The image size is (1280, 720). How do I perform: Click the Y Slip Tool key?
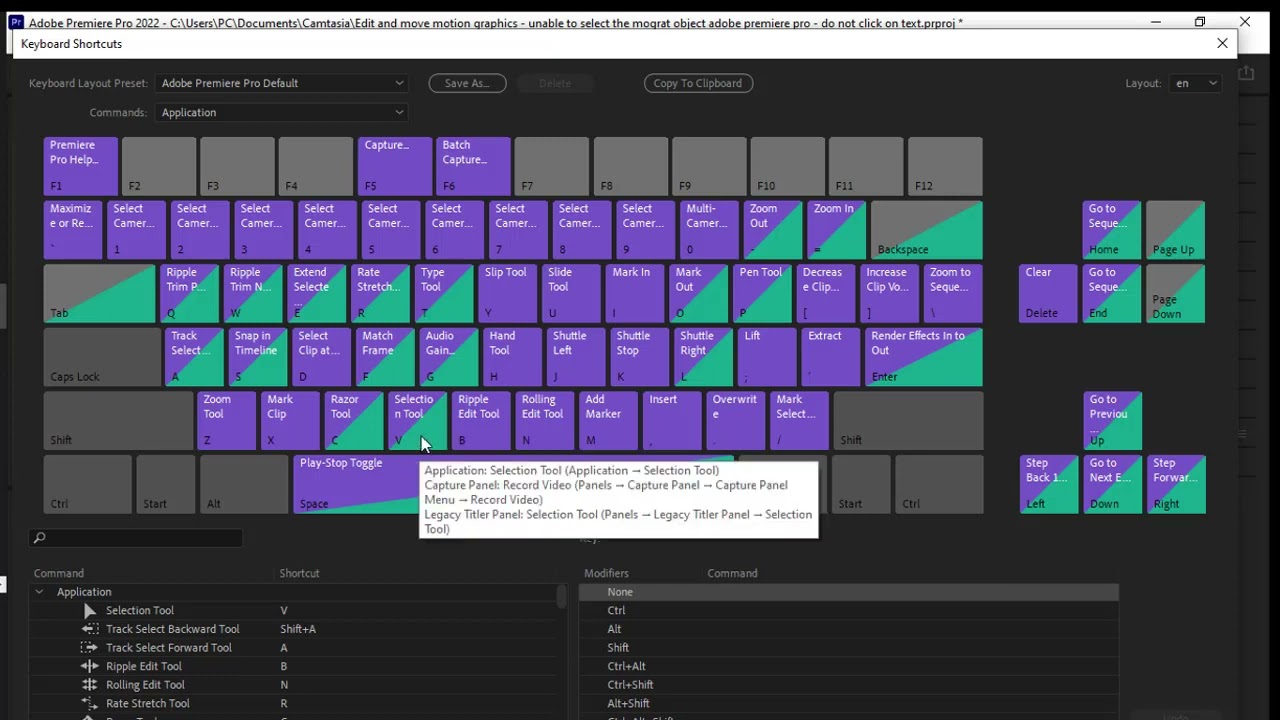508,294
